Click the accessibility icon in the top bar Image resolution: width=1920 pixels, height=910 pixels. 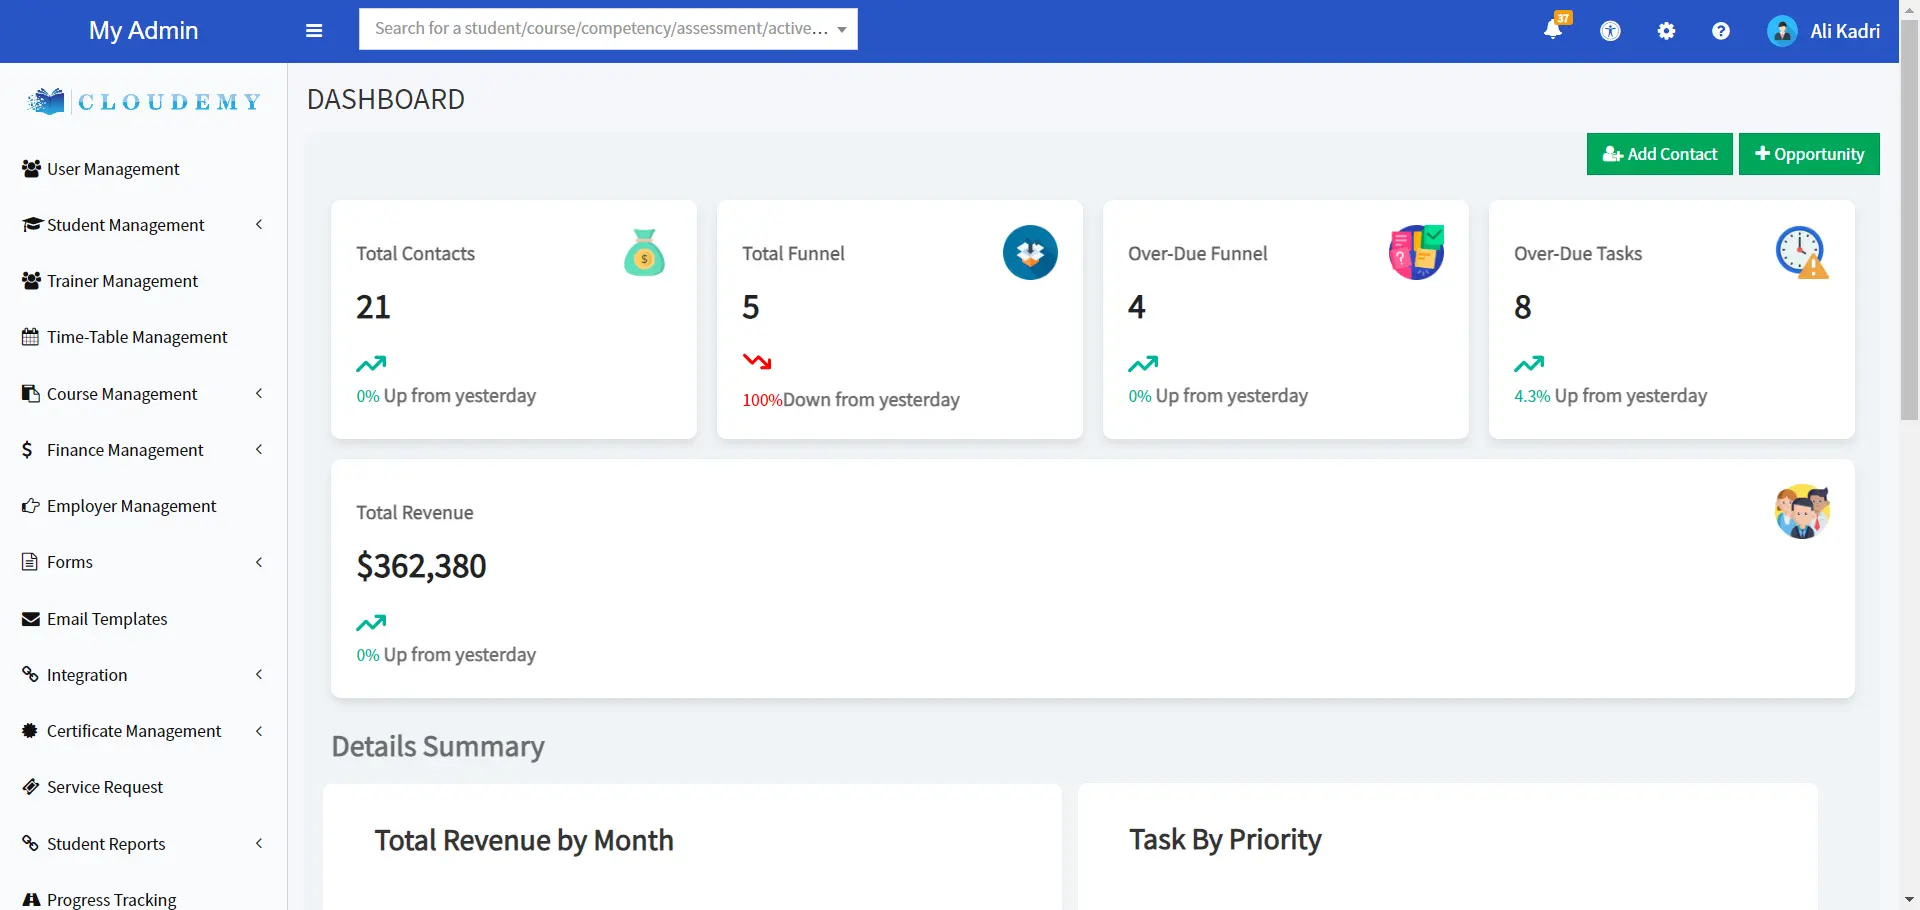(x=1611, y=31)
